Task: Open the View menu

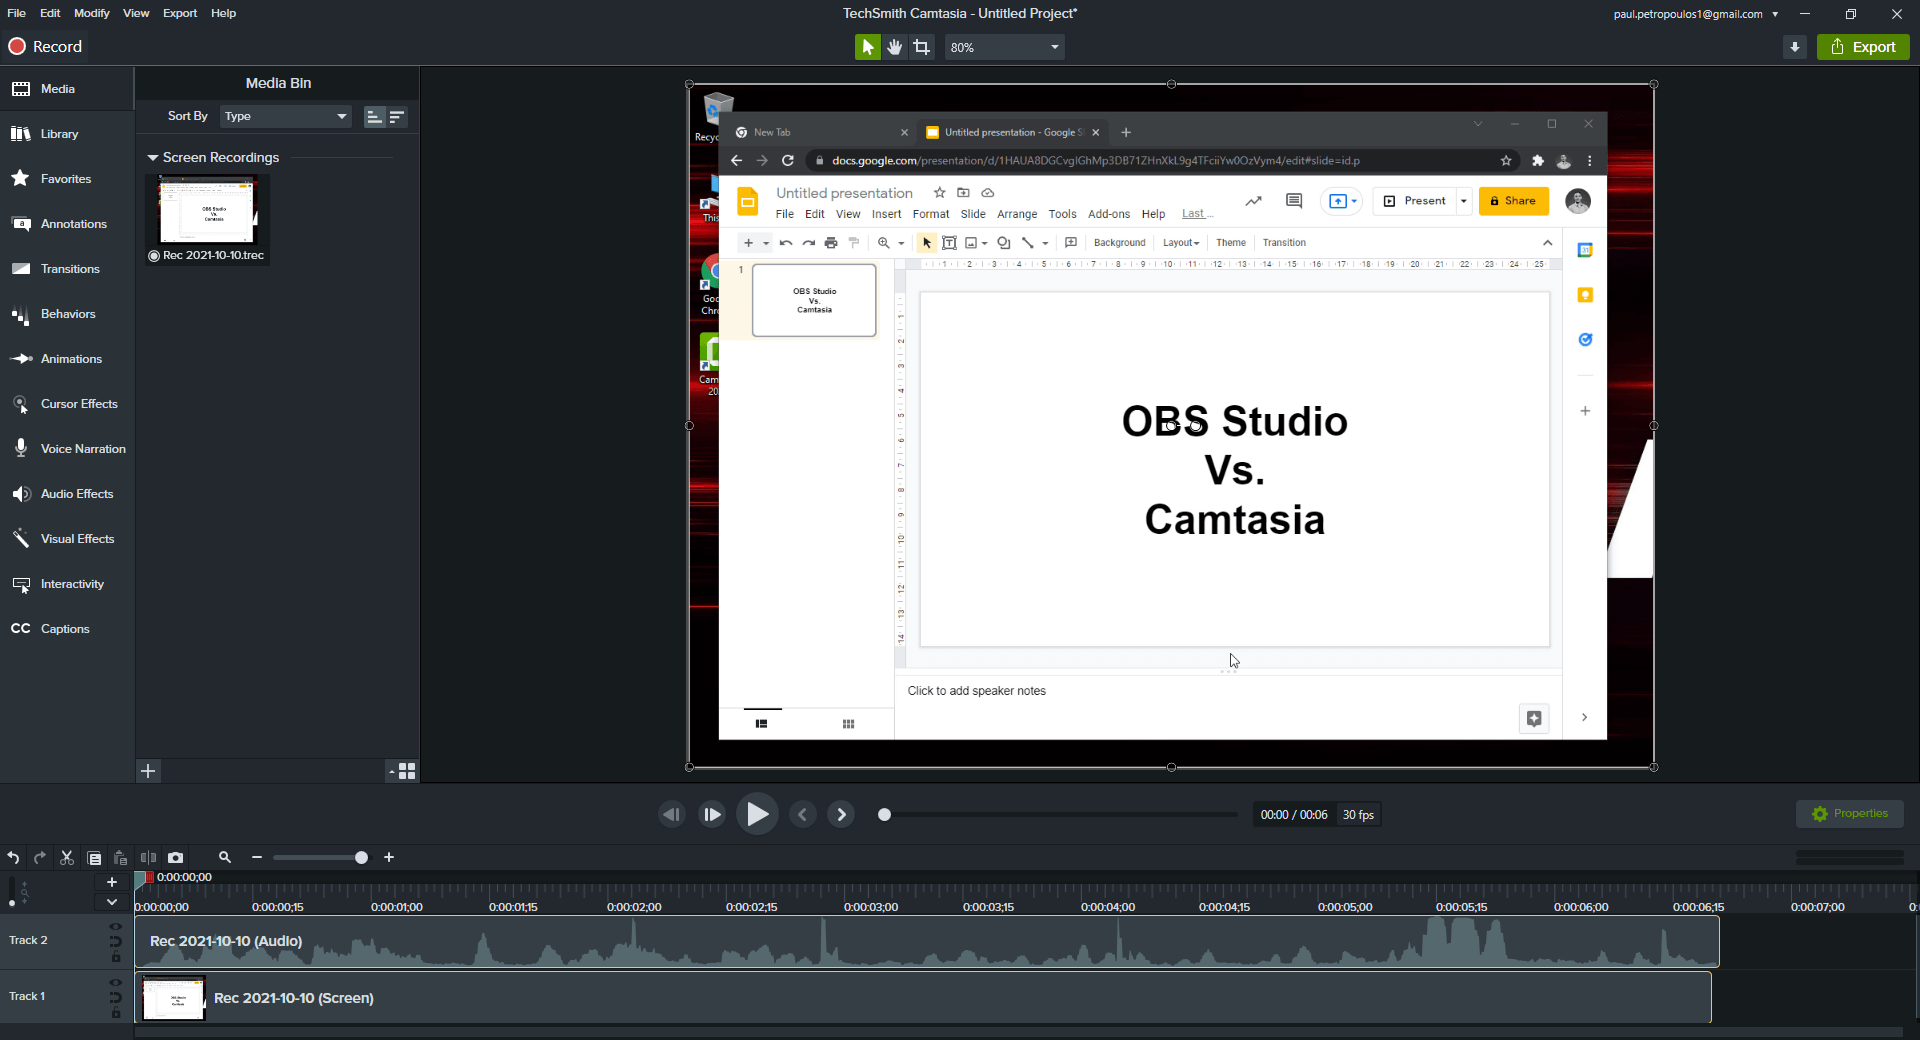Action: 136,13
